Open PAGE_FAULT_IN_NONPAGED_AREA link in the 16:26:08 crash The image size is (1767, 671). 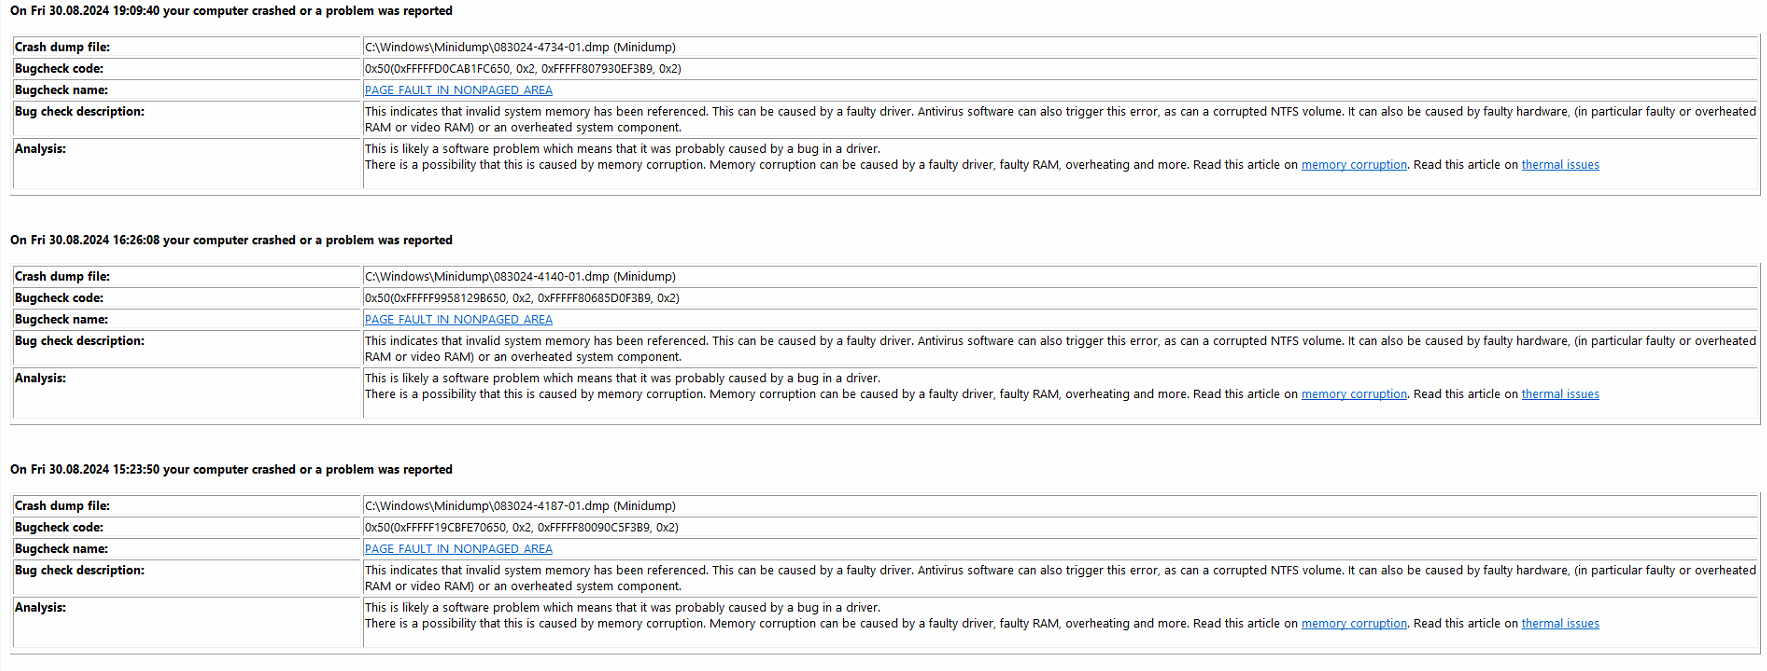point(458,320)
